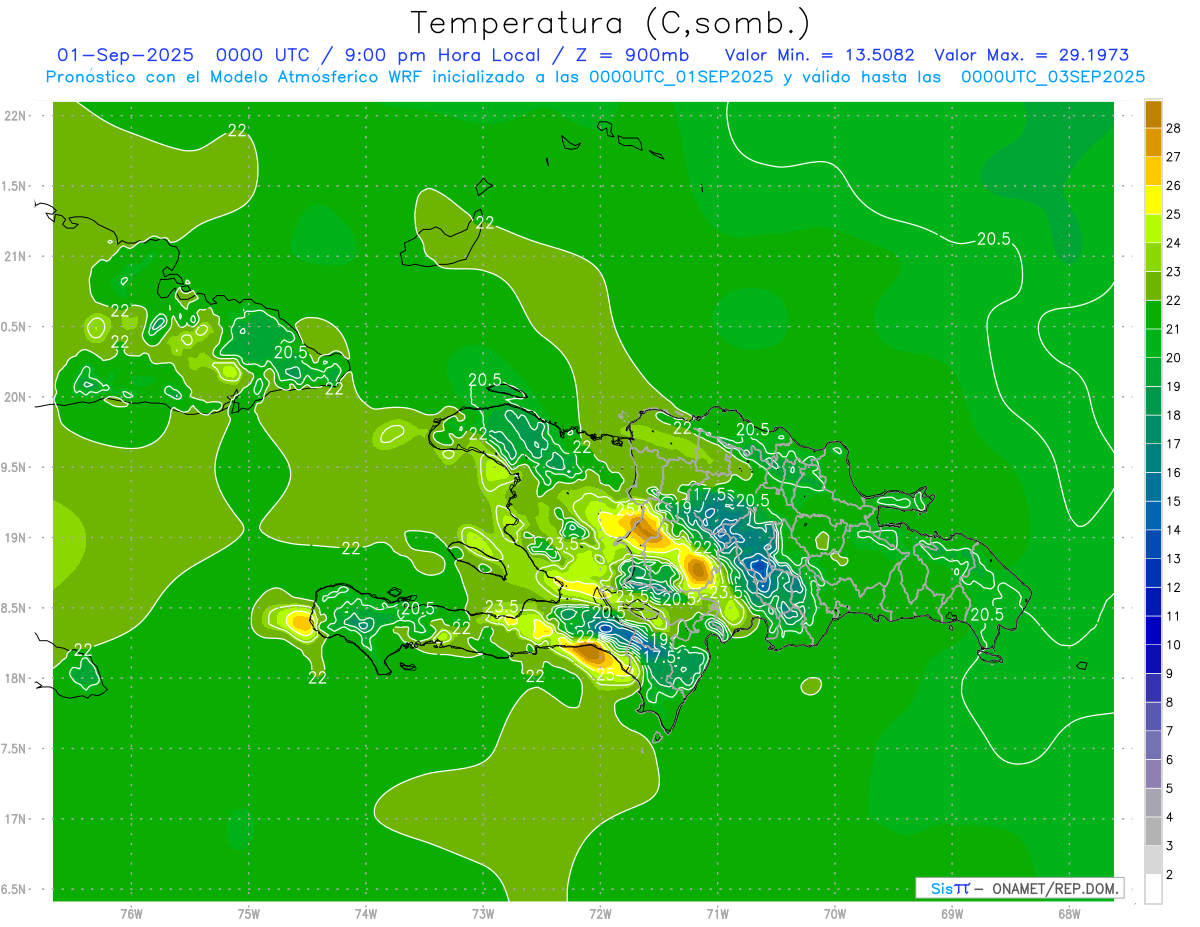This screenshot has height=927, width=1200.
Task: Pick the gray swatch between 3 and 4
Action: click(x=1153, y=831)
